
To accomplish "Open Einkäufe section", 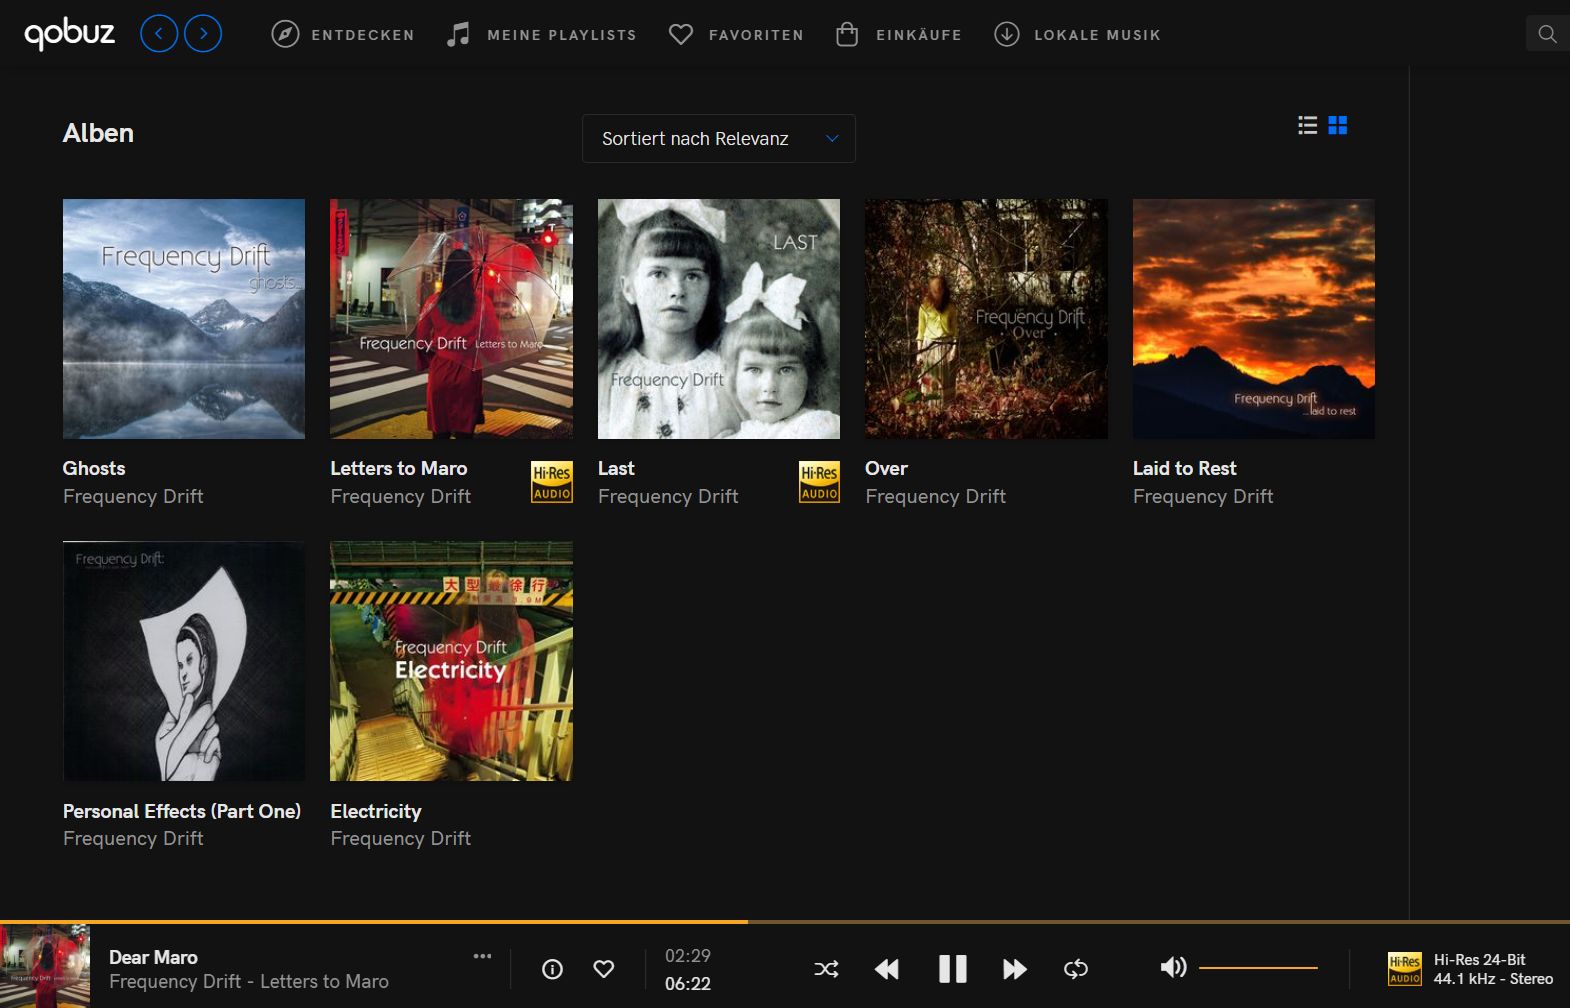I will tap(919, 35).
